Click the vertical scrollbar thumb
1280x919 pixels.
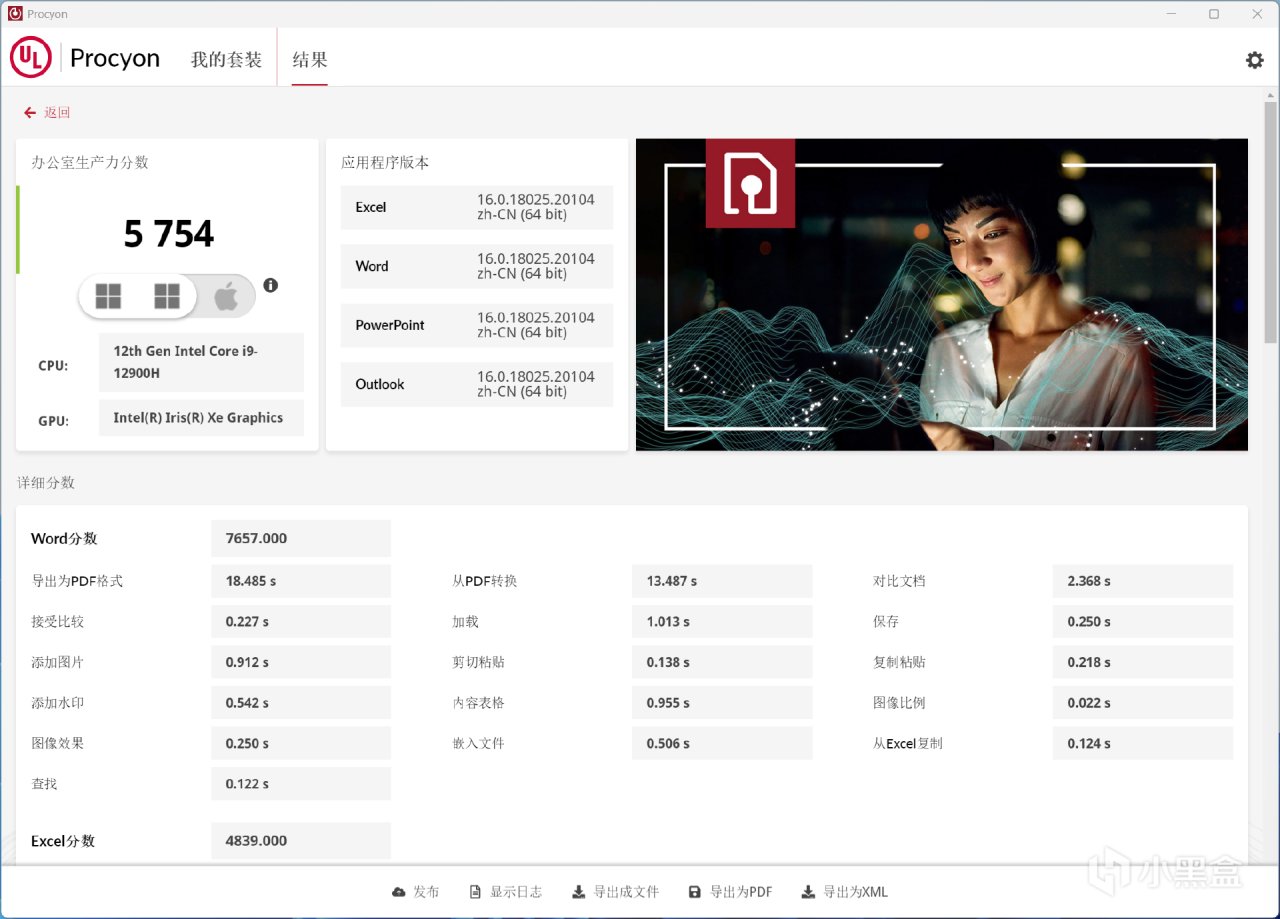[x=1271, y=222]
